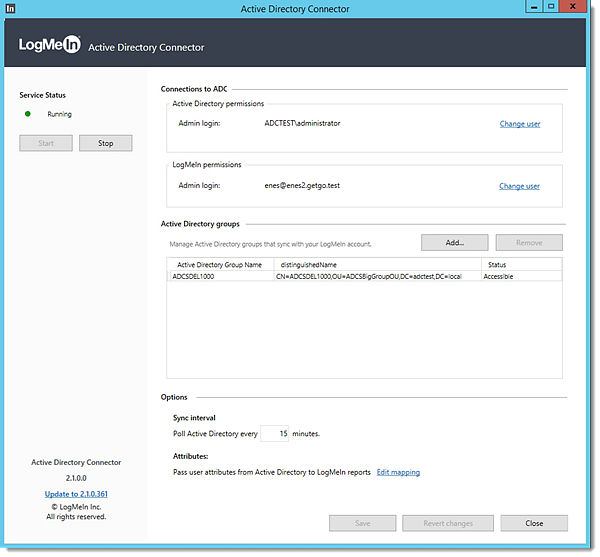Add an Active Directory group
Viewport: 600px width, 557px height.
point(455,243)
